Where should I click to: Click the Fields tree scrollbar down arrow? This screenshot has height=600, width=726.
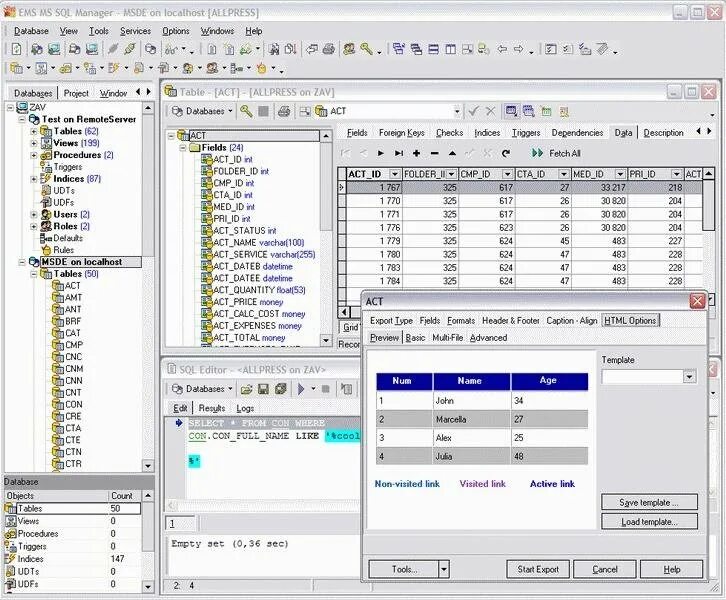click(x=326, y=341)
